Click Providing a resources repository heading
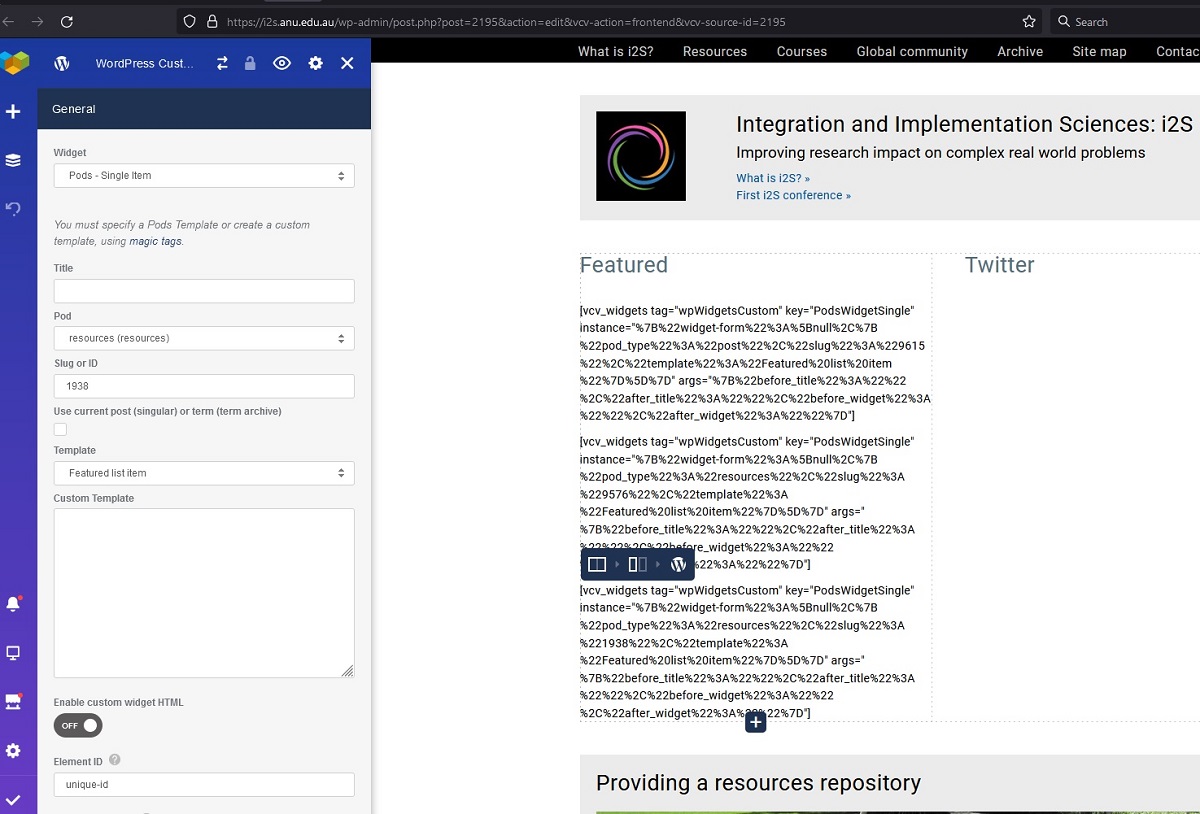Image resolution: width=1200 pixels, height=814 pixels. click(758, 783)
